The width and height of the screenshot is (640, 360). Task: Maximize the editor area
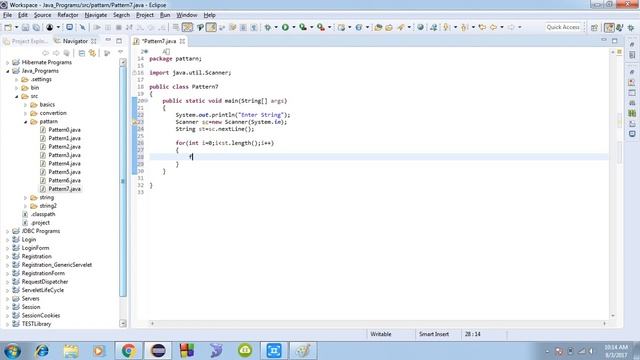point(615,40)
